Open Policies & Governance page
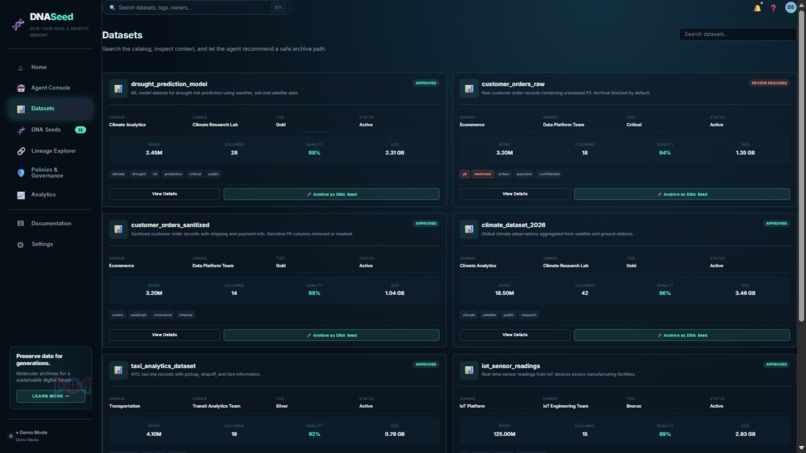806x453 pixels. pos(50,173)
